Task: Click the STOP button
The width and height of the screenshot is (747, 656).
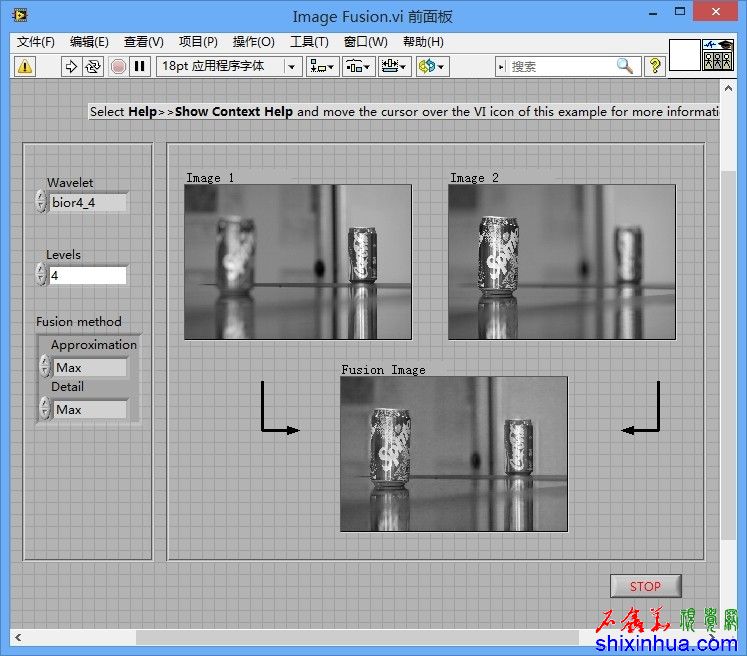Action: (x=646, y=586)
